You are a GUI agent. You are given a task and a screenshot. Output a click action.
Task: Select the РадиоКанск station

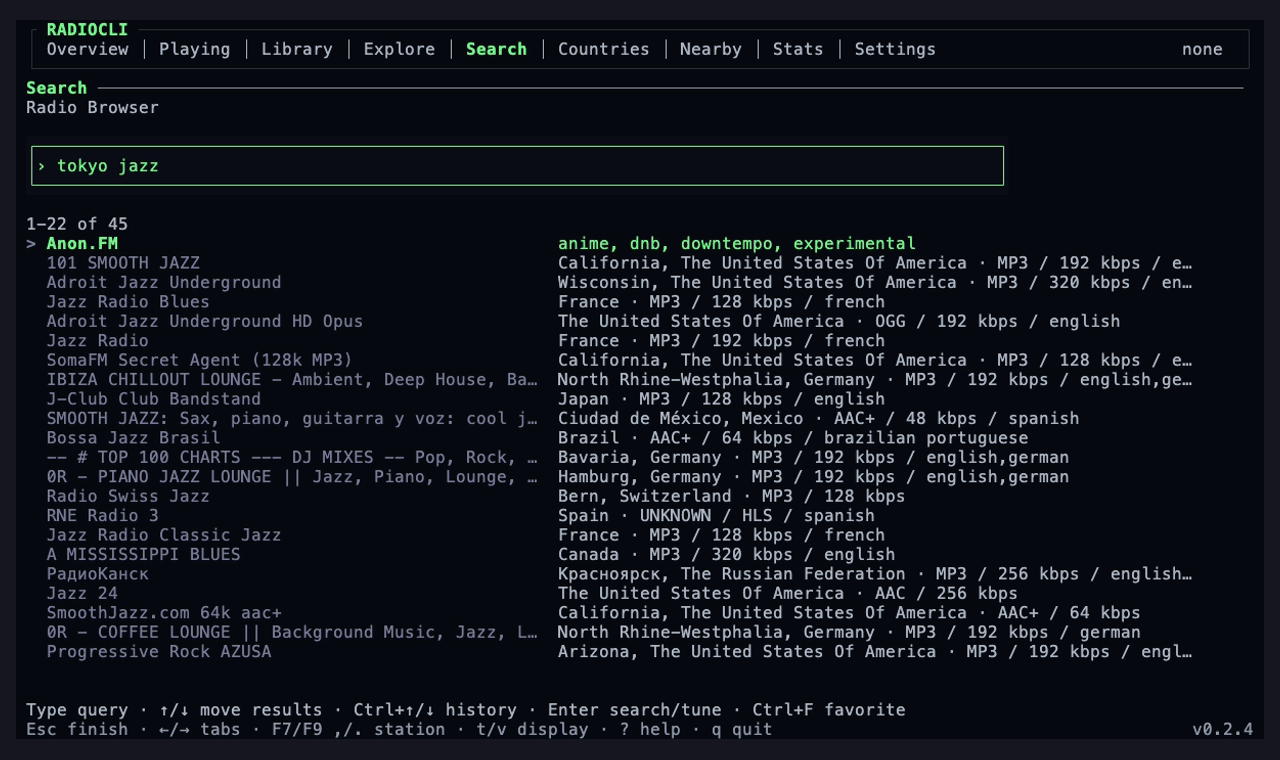point(98,574)
